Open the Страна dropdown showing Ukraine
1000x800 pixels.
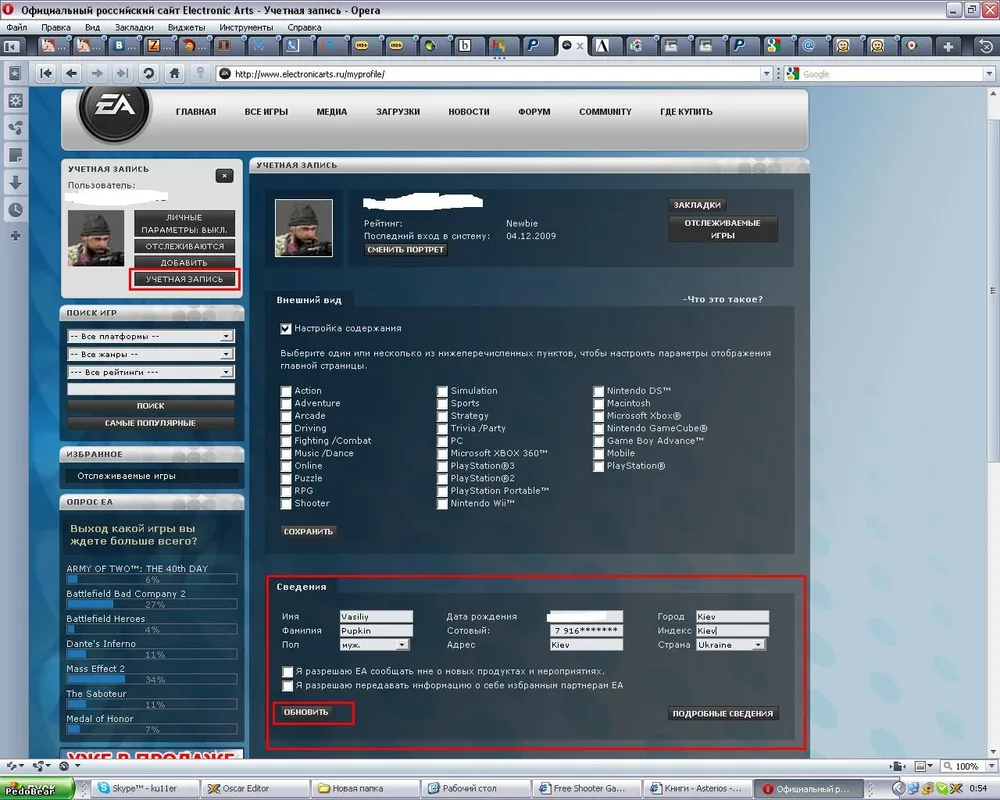tap(731, 645)
